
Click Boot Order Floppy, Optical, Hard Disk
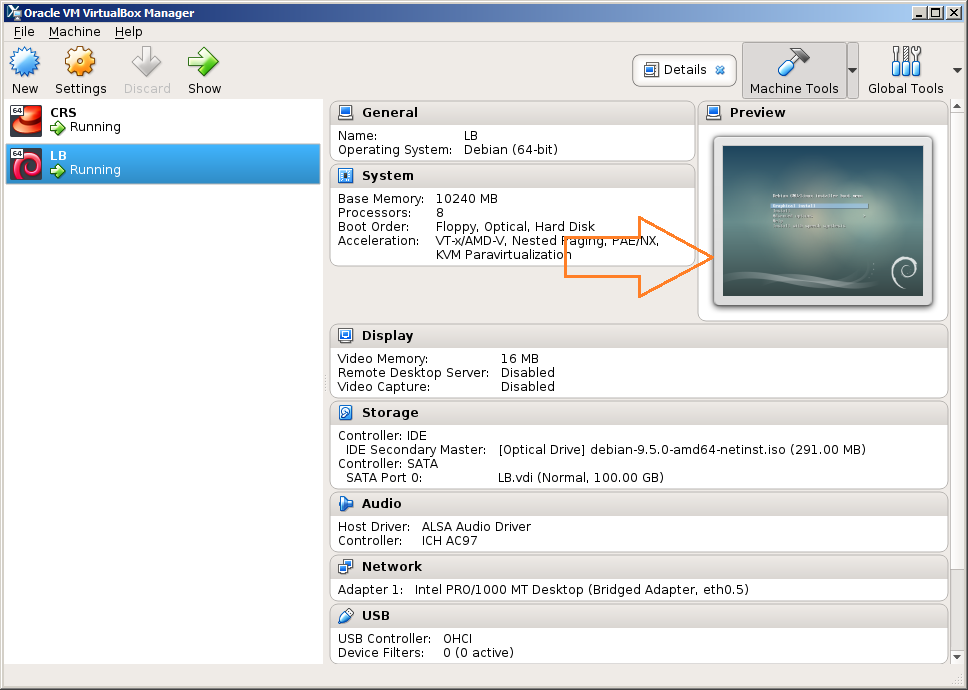coord(515,227)
